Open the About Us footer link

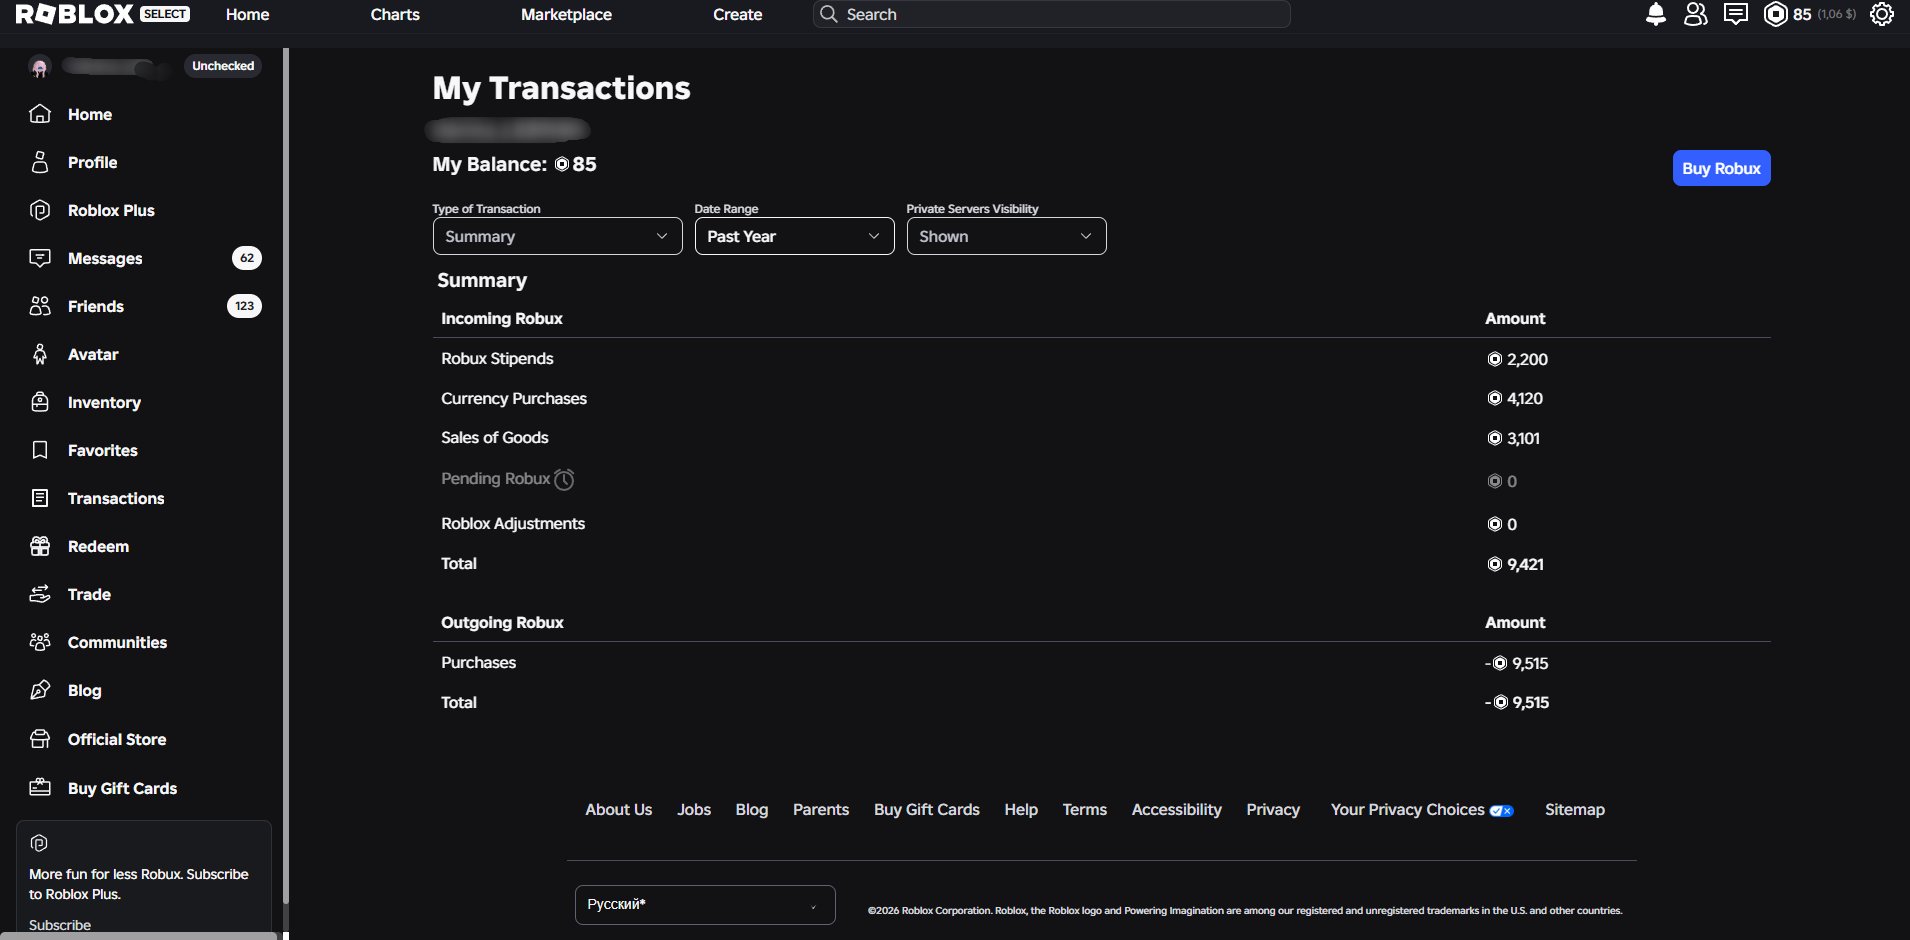coord(618,809)
